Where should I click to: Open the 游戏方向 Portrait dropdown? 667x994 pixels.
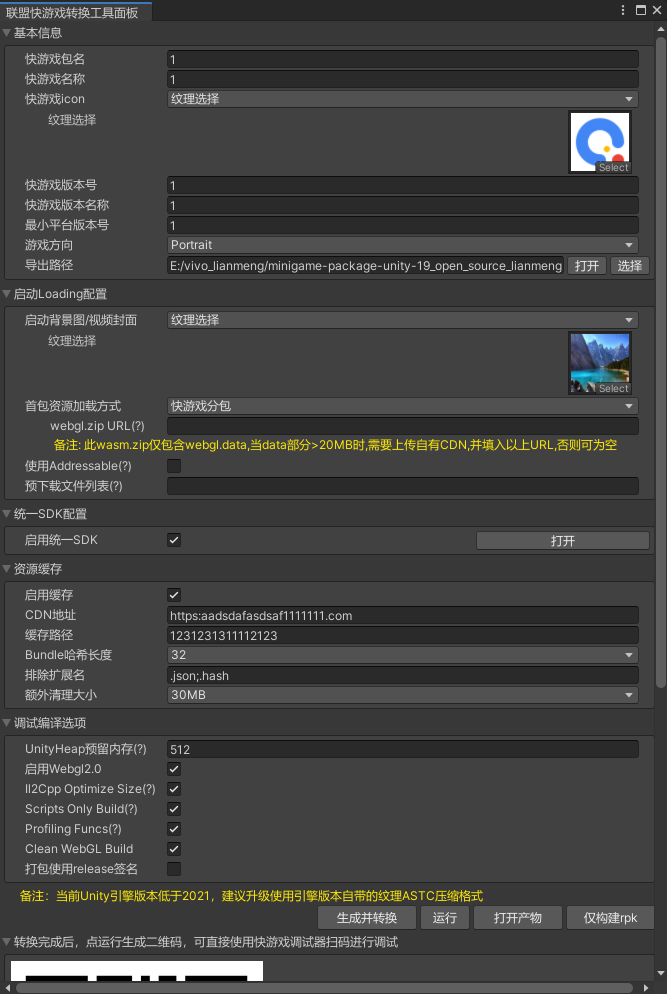(x=402, y=245)
